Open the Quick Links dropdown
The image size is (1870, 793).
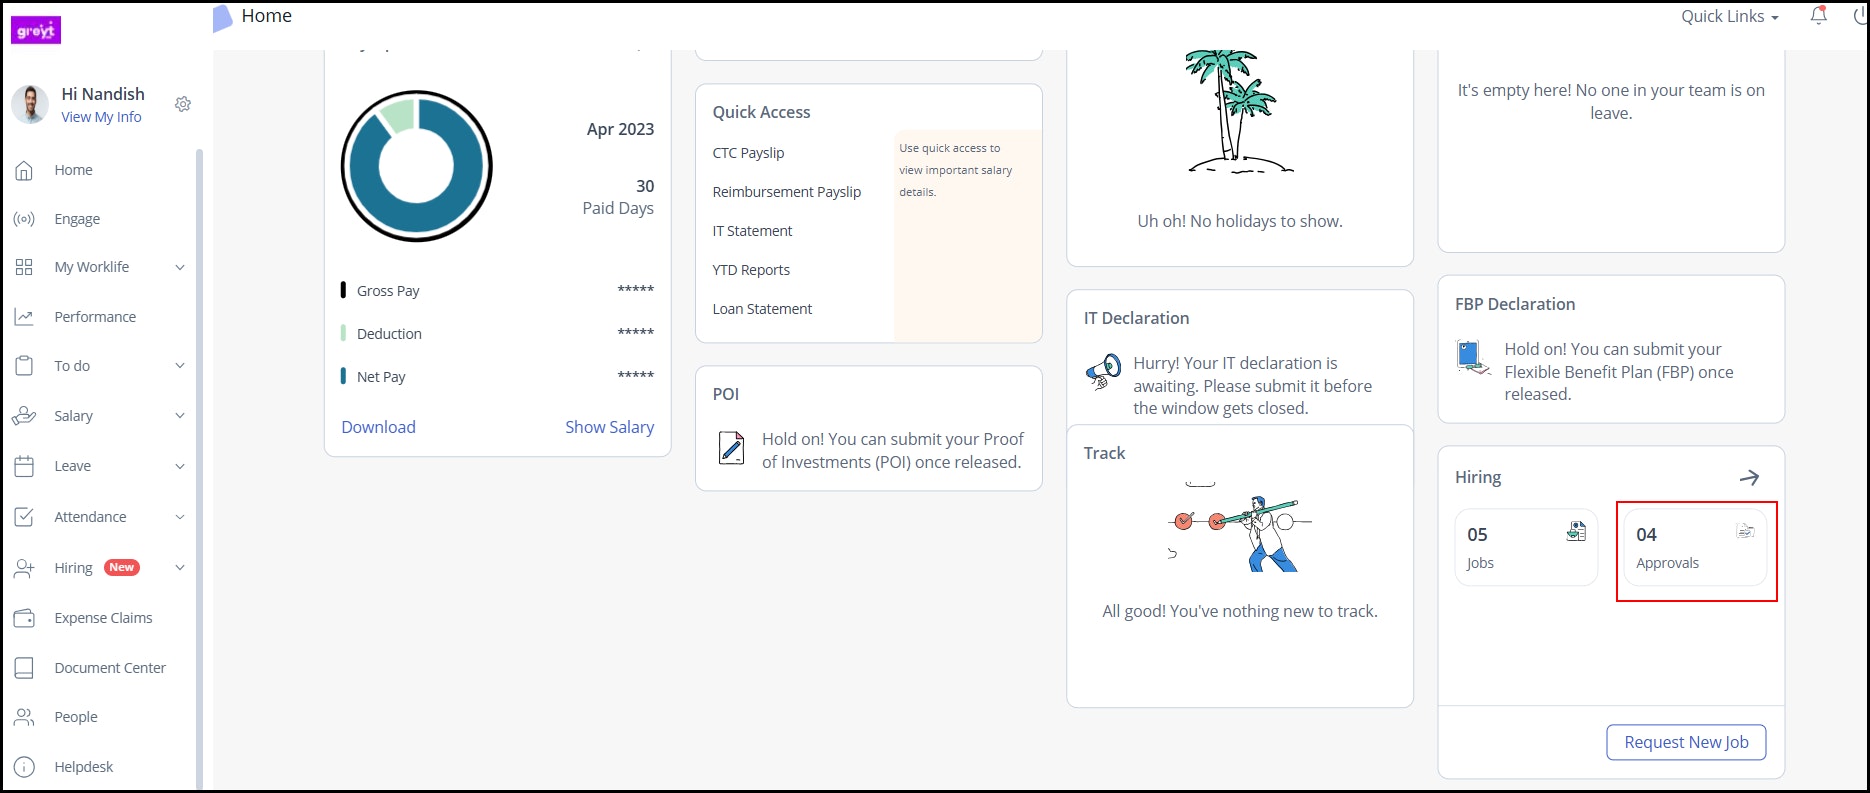(1729, 17)
